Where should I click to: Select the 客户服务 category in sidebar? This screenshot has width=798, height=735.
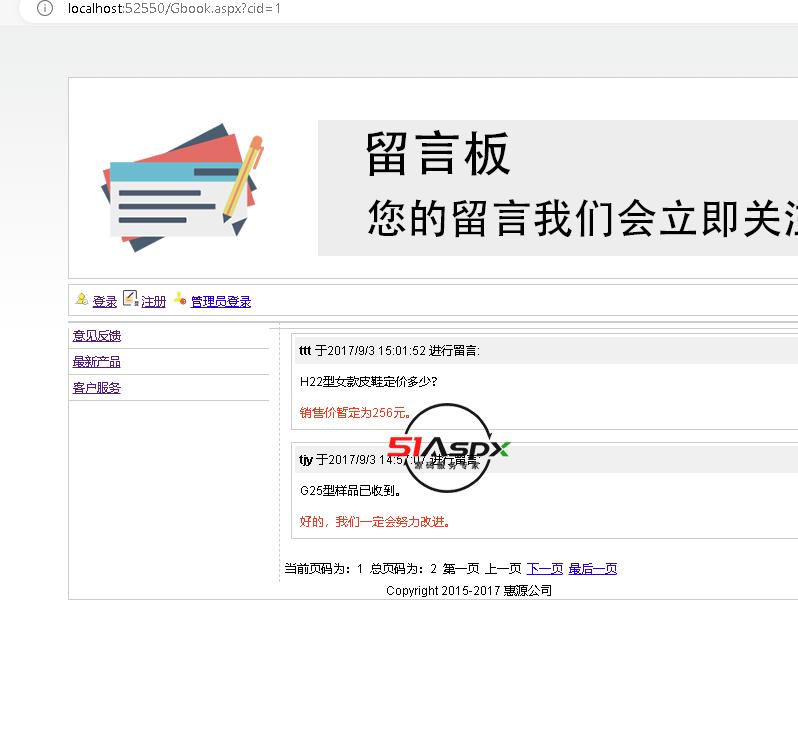(x=97, y=388)
